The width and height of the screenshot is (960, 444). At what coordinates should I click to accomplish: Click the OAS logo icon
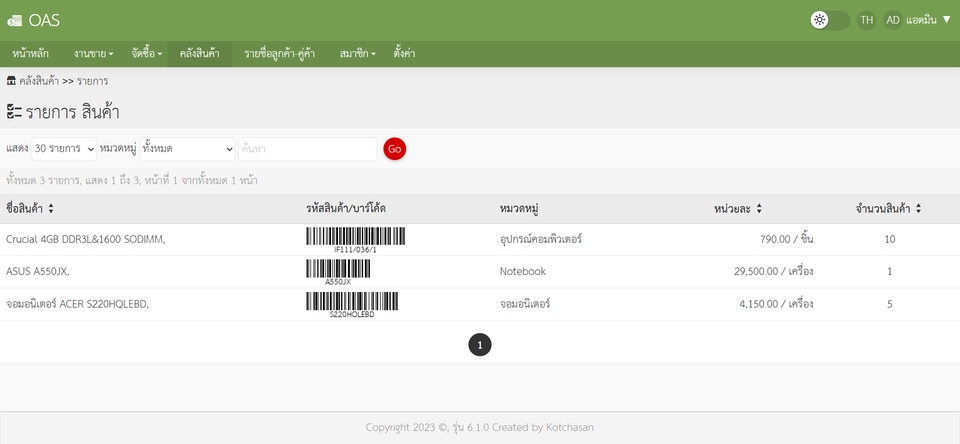(x=14, y=21)
